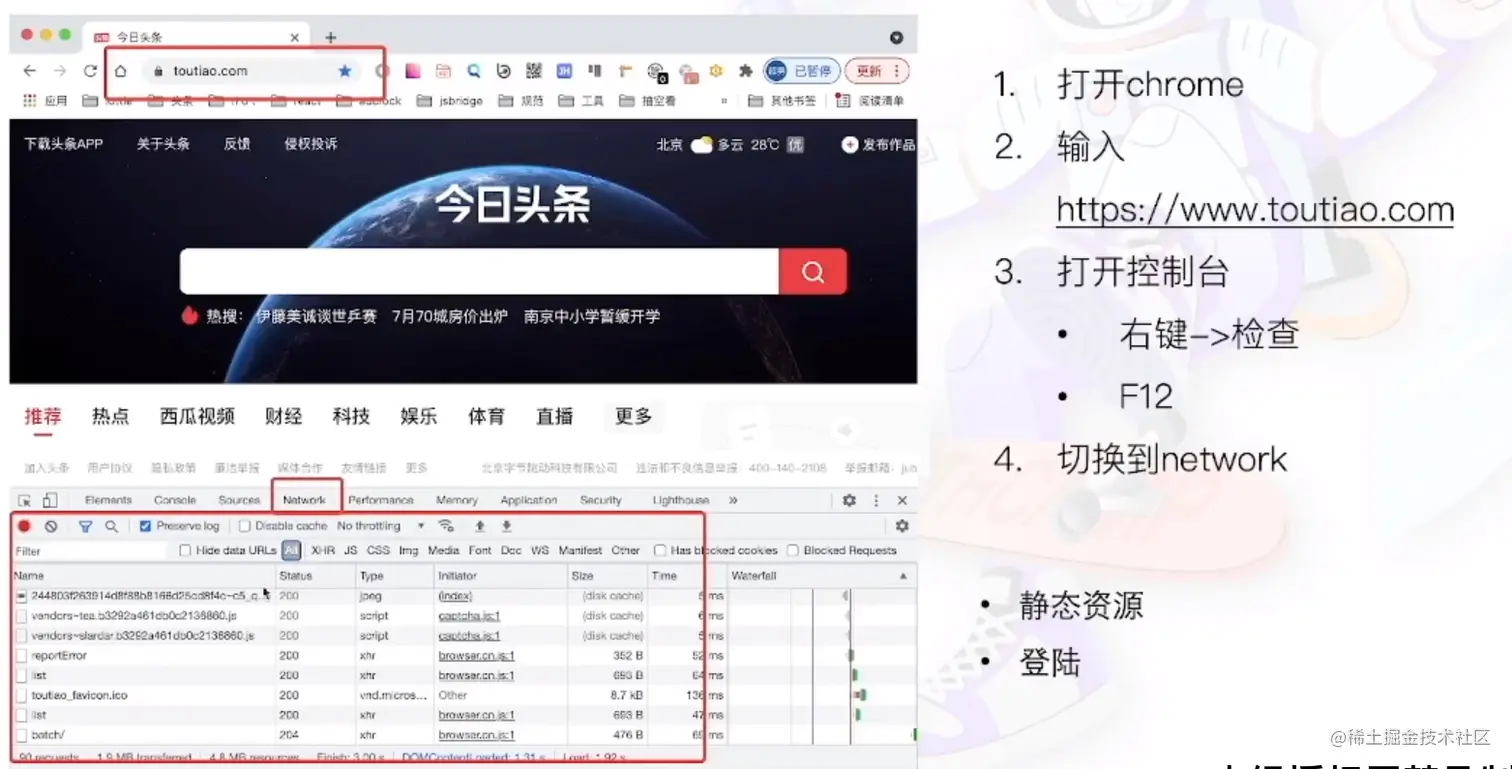
Task: Reload the toutiao page
Action: [x=90, y=71]
